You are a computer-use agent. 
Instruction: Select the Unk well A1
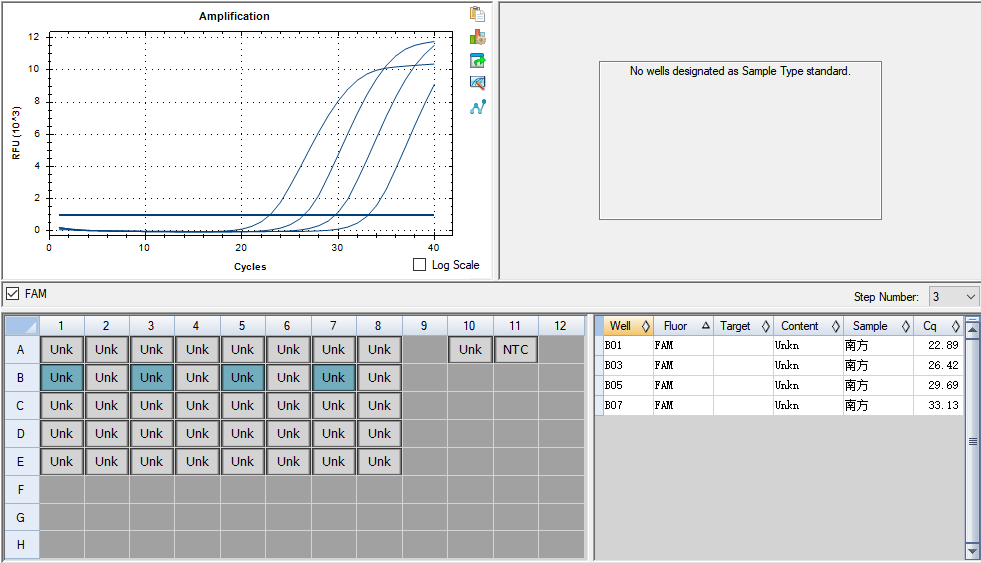(x=61, y=350)
